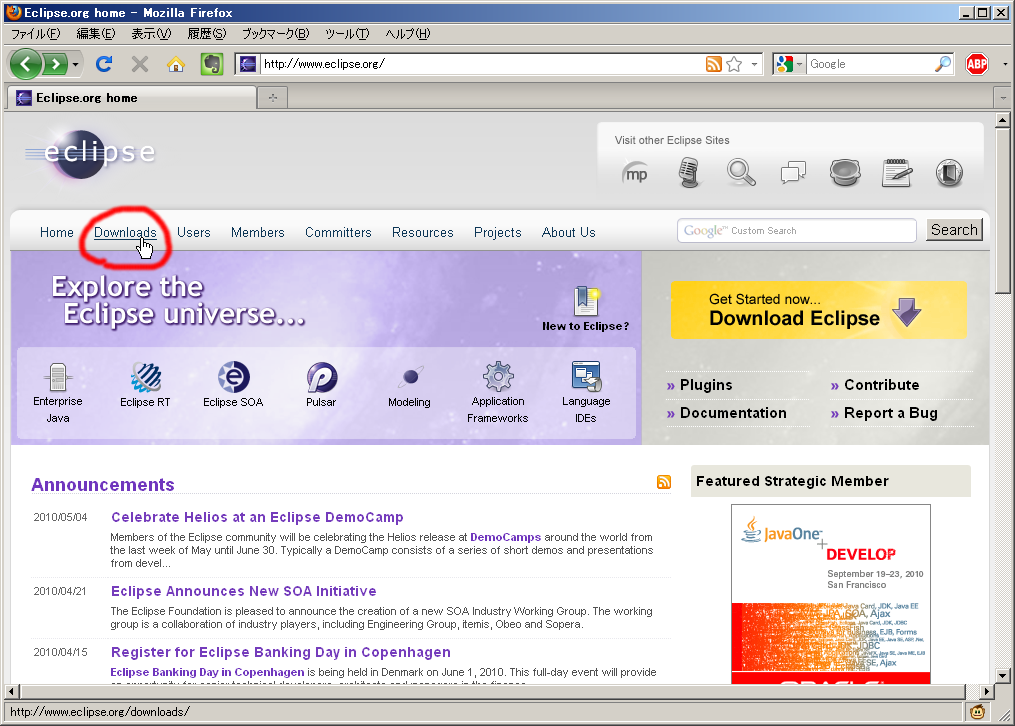The height and width of the screenshot is (726, 1015).
Task: Expand the Adblock Plus dropdown arrow
Action: 1005,64
